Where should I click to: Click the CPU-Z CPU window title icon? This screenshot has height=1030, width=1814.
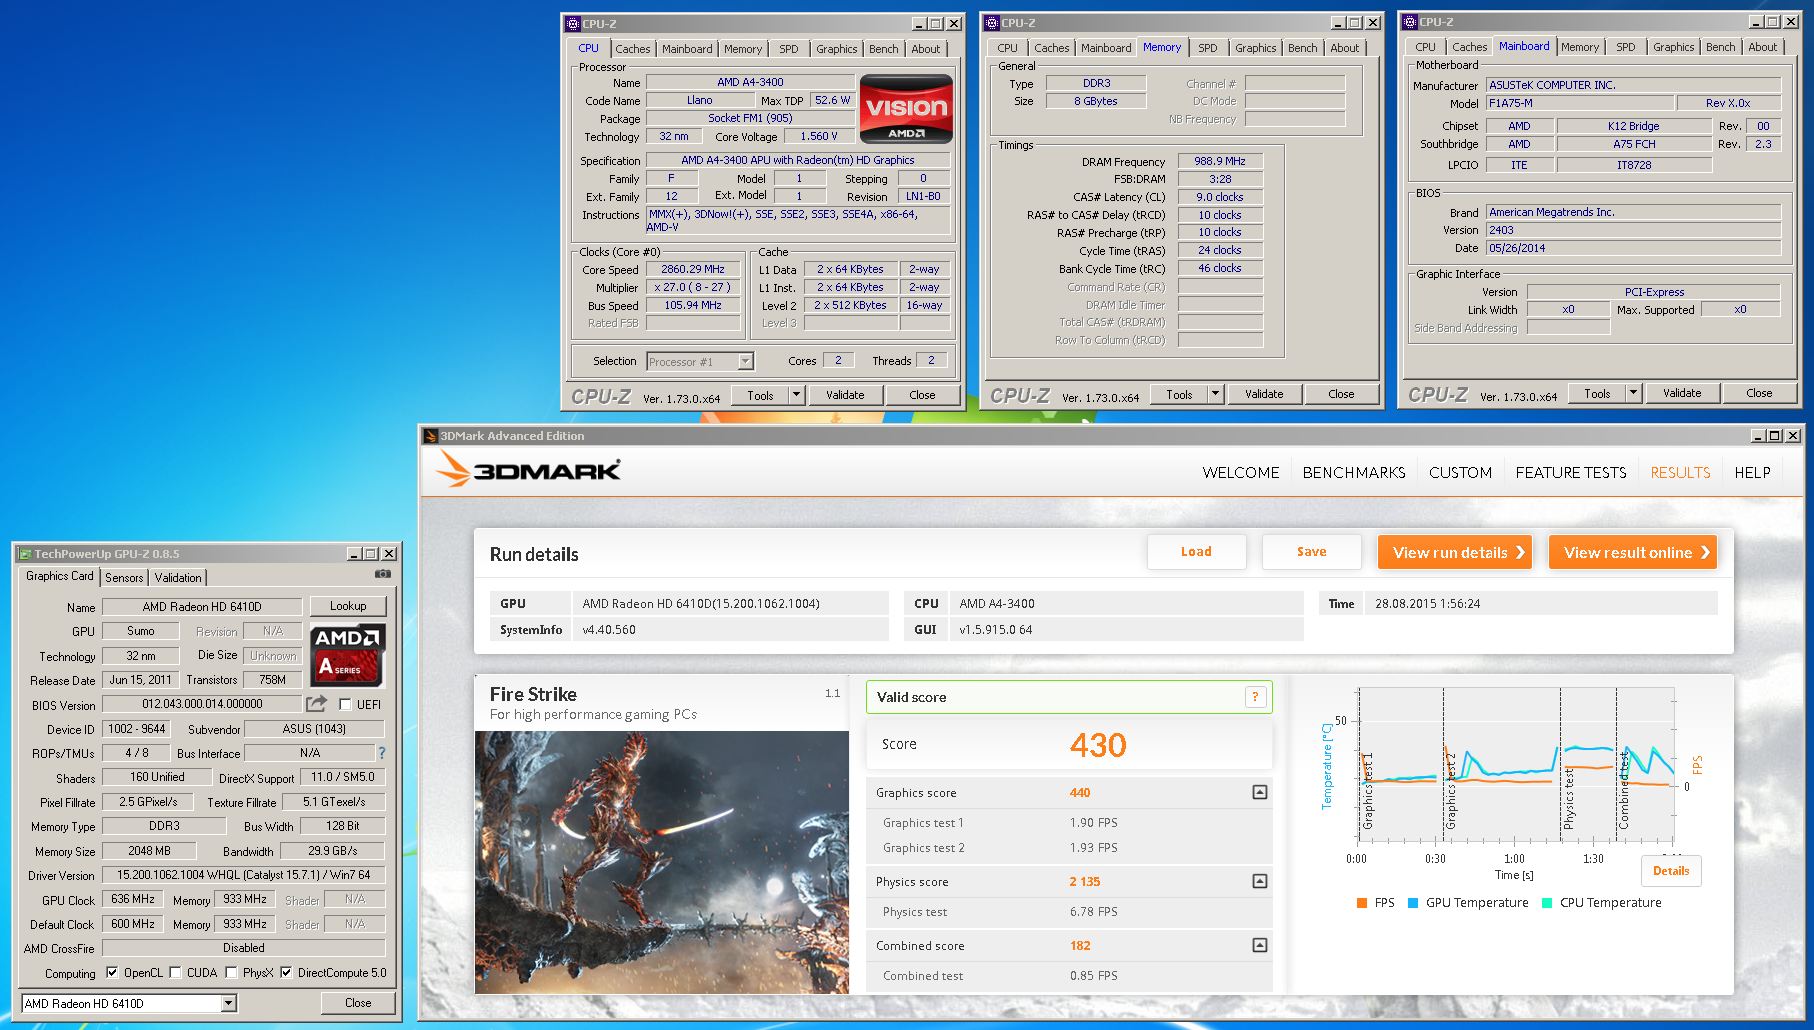click(572, 23)
